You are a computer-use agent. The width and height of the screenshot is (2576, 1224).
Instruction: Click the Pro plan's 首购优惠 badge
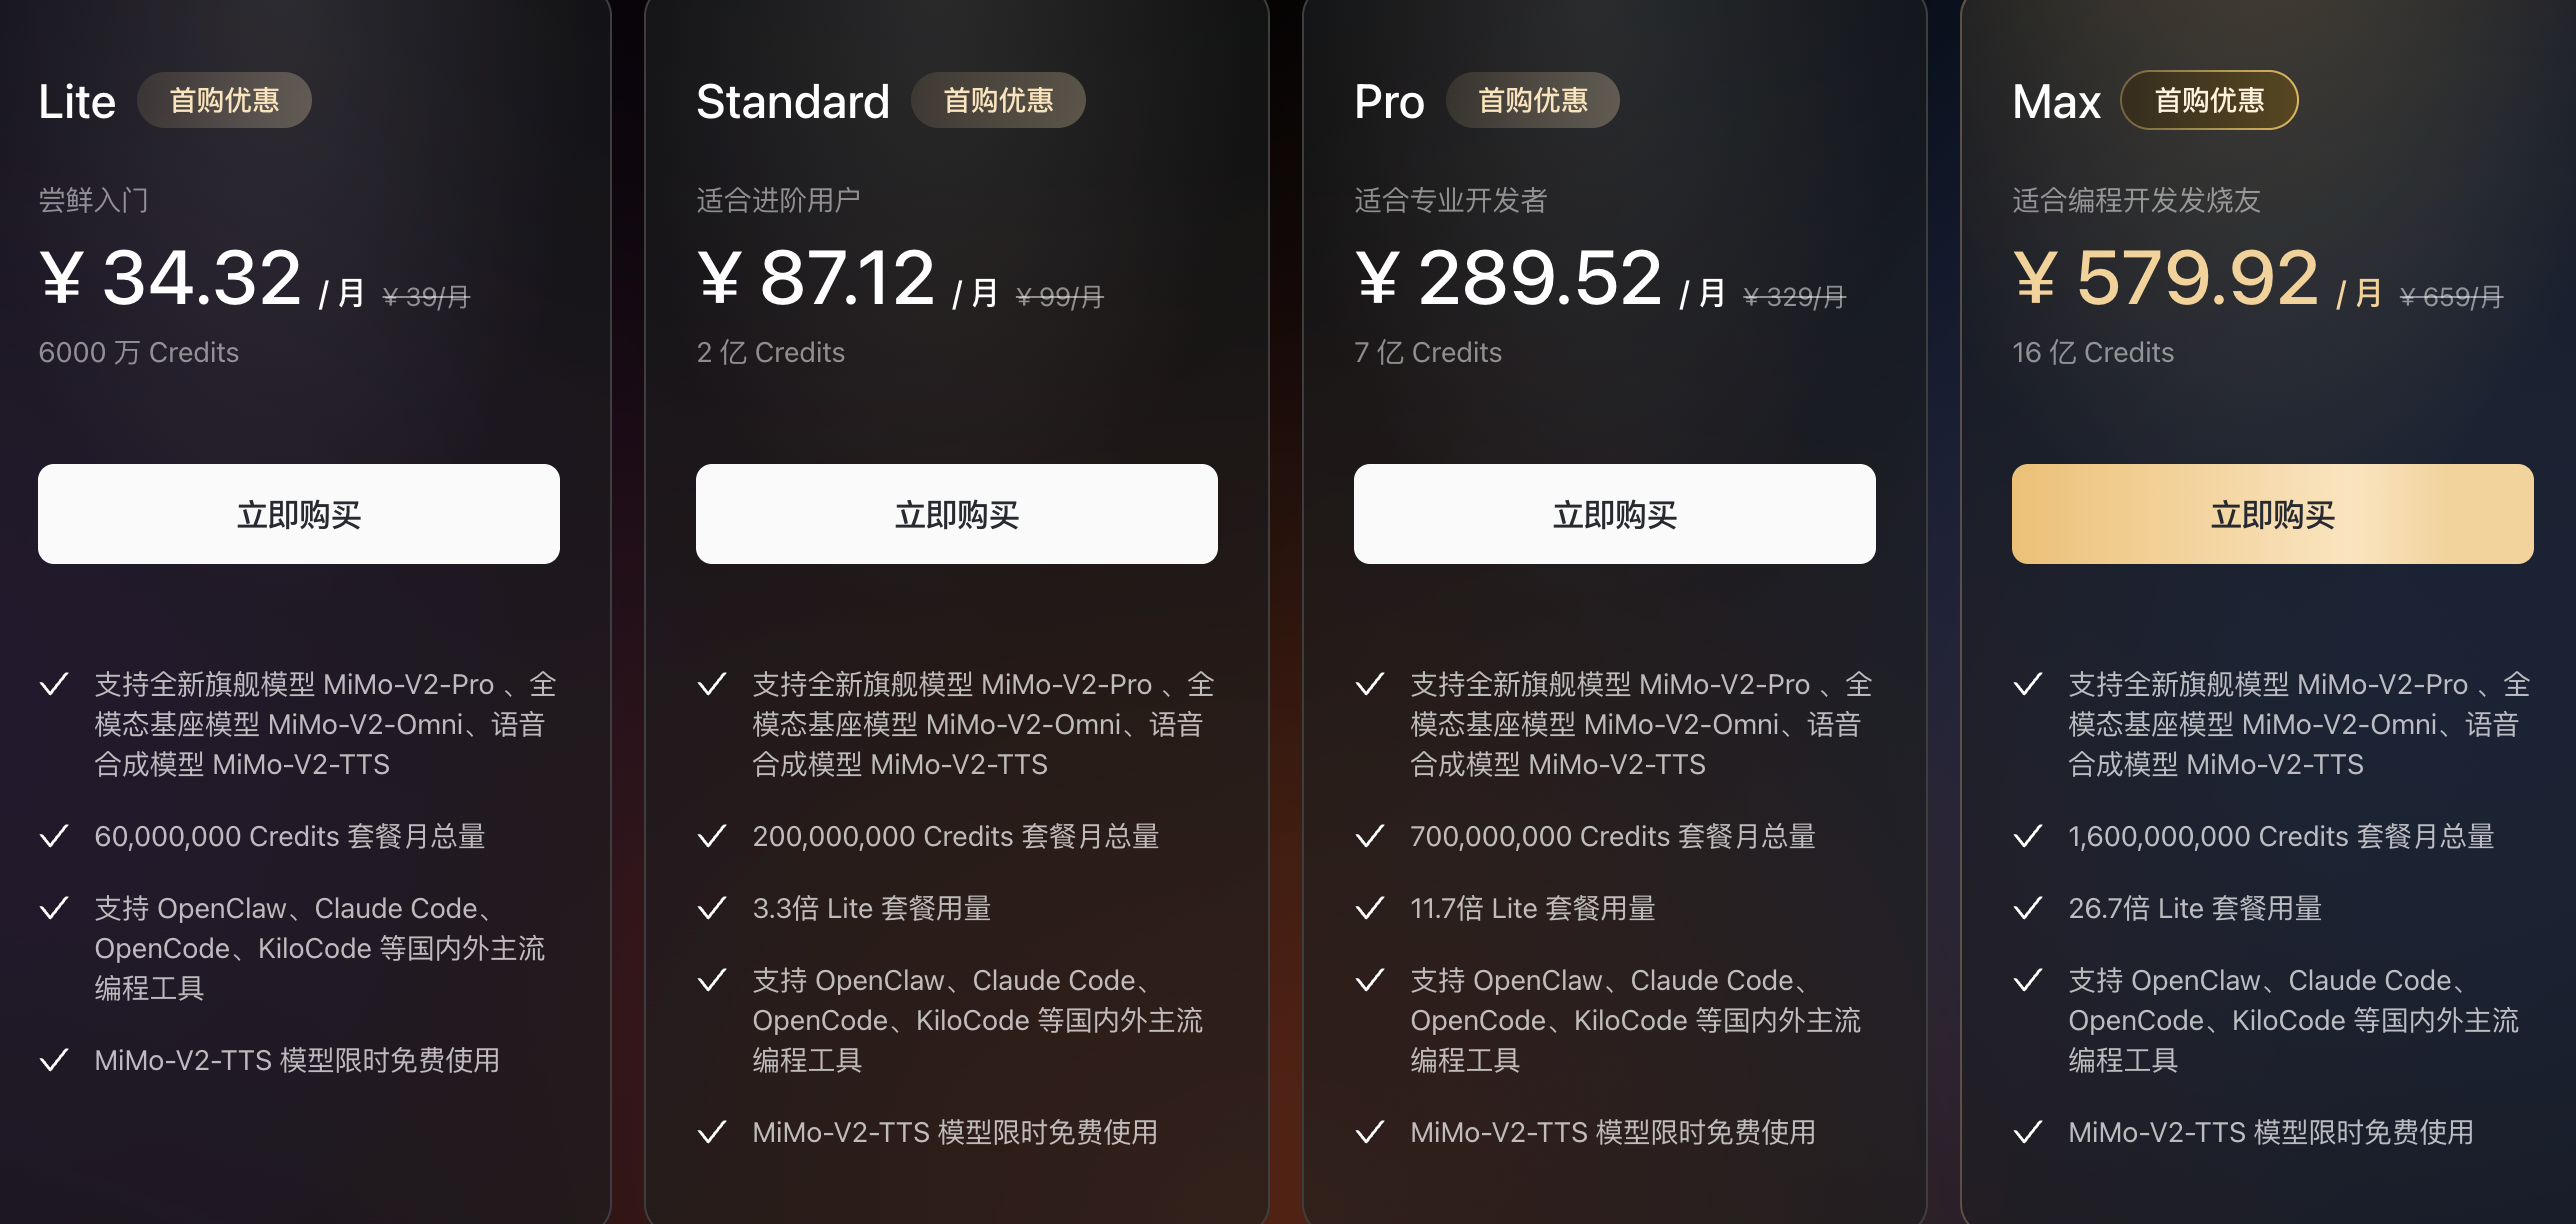pyautogui.click(x=1532, y=100)
